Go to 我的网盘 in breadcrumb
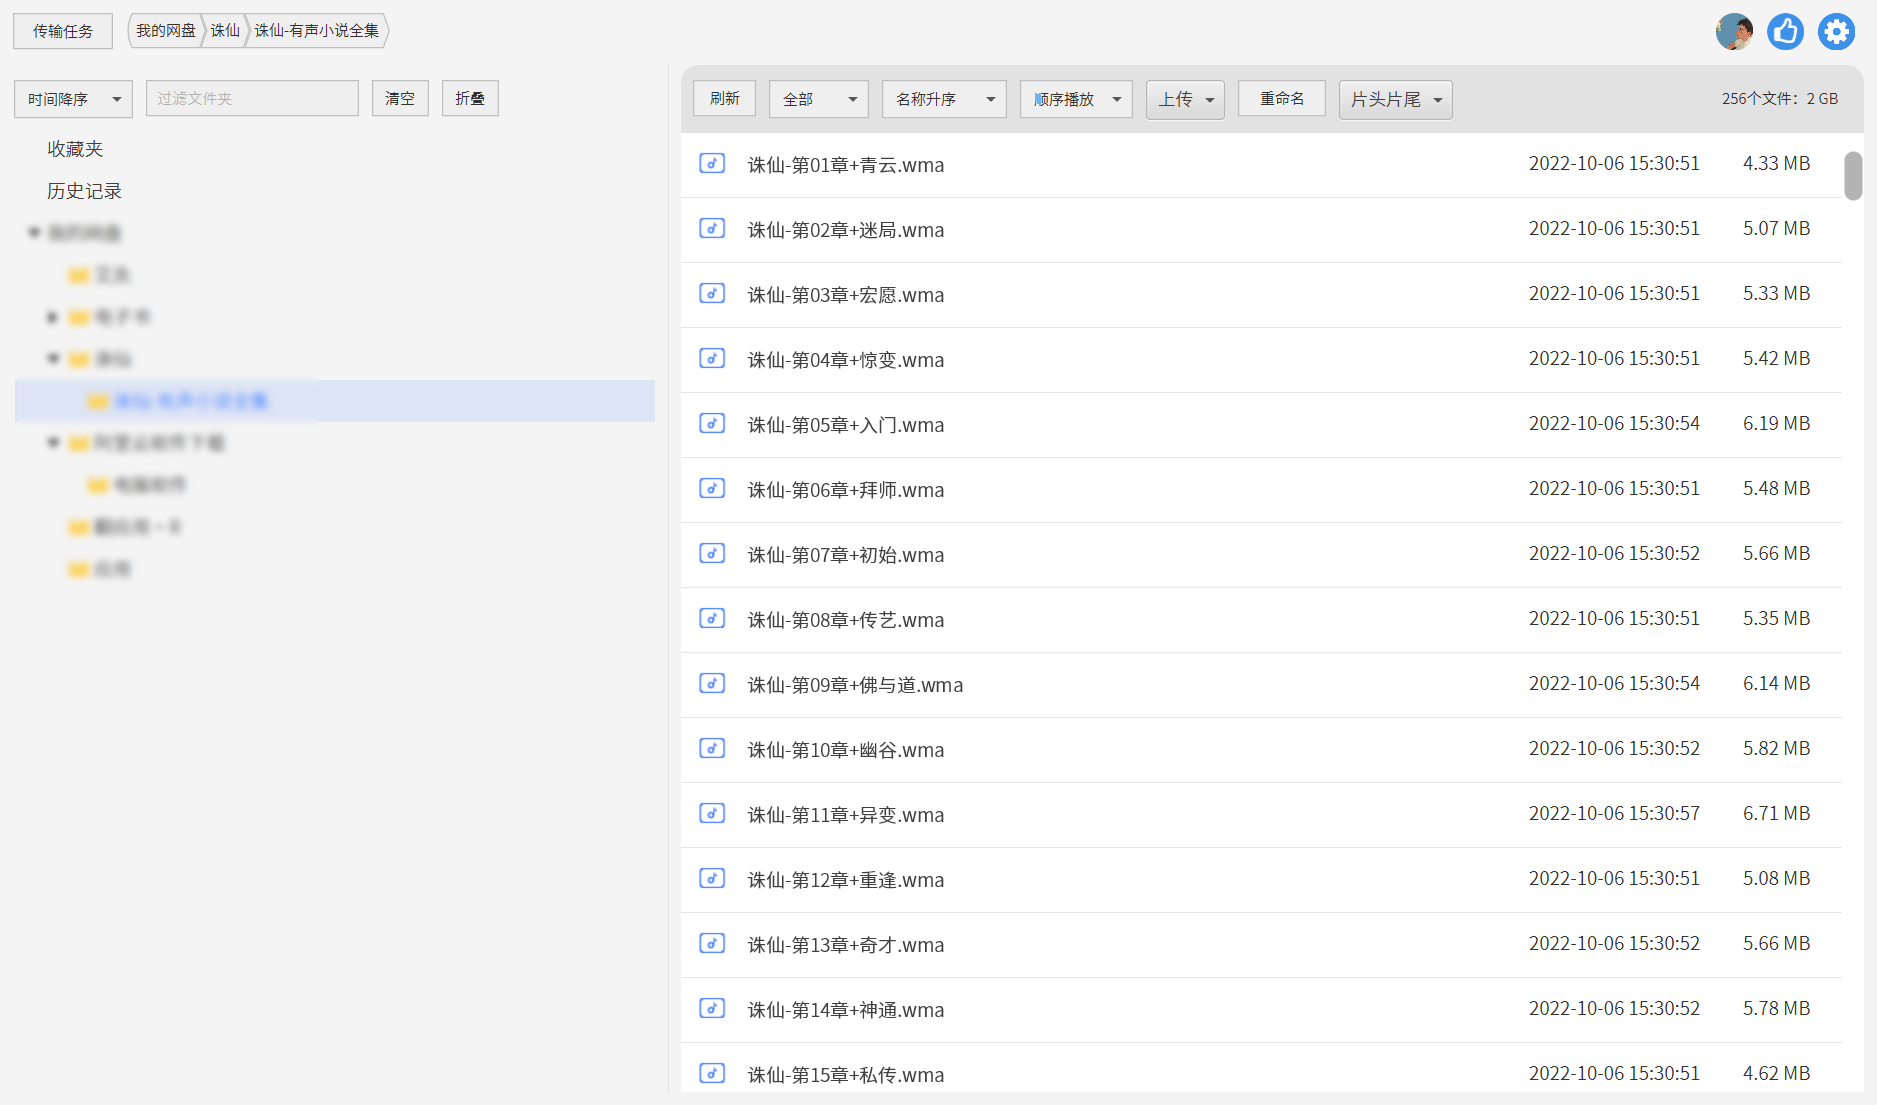 pos(166,31)
